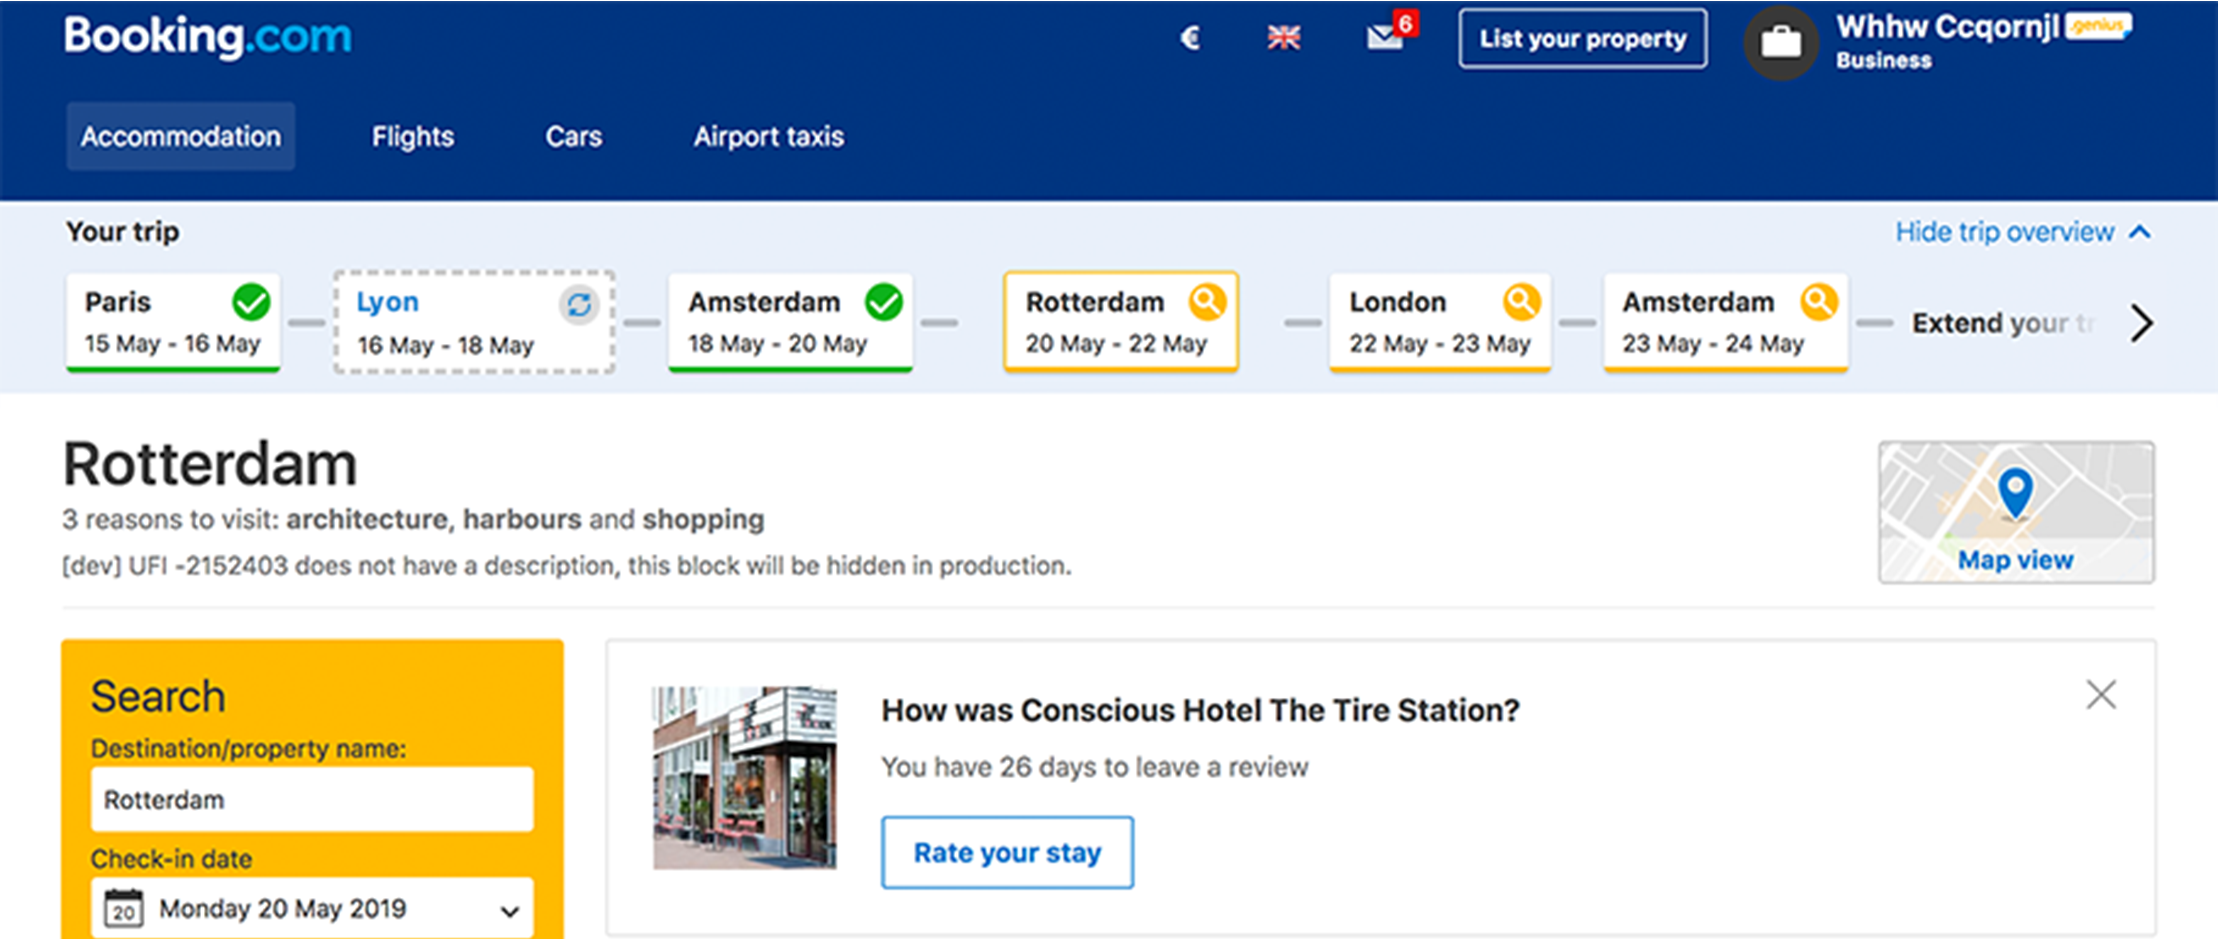
Task: Click the 'You have 26 days to leave a review' text
Action: (1095, 767)
